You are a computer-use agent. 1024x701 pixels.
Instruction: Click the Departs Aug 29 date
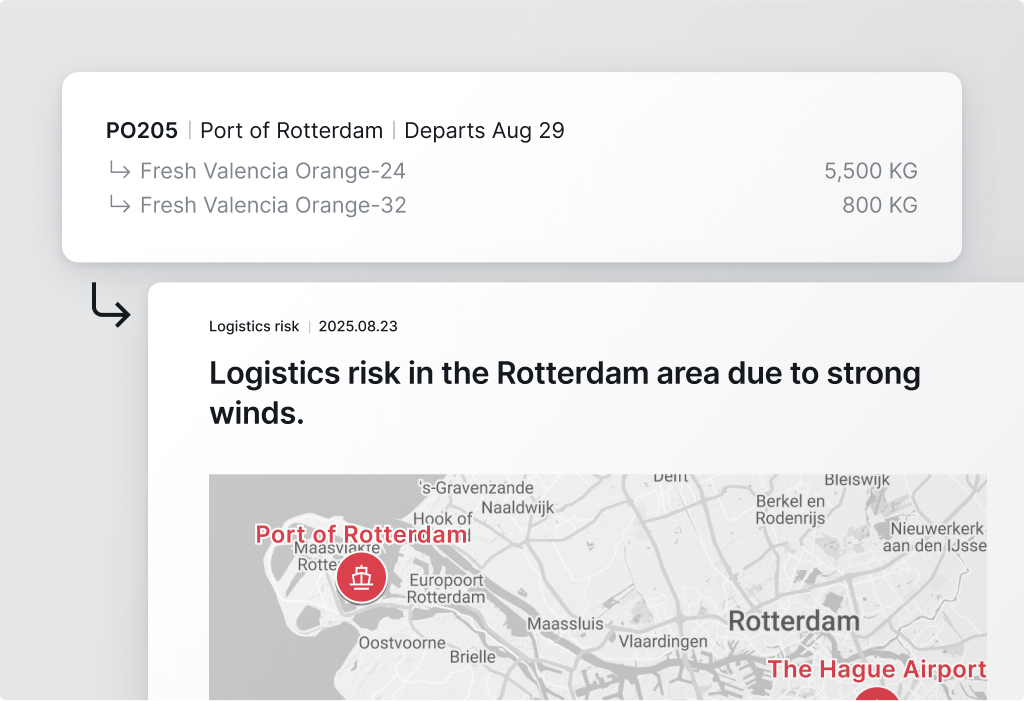484,130
